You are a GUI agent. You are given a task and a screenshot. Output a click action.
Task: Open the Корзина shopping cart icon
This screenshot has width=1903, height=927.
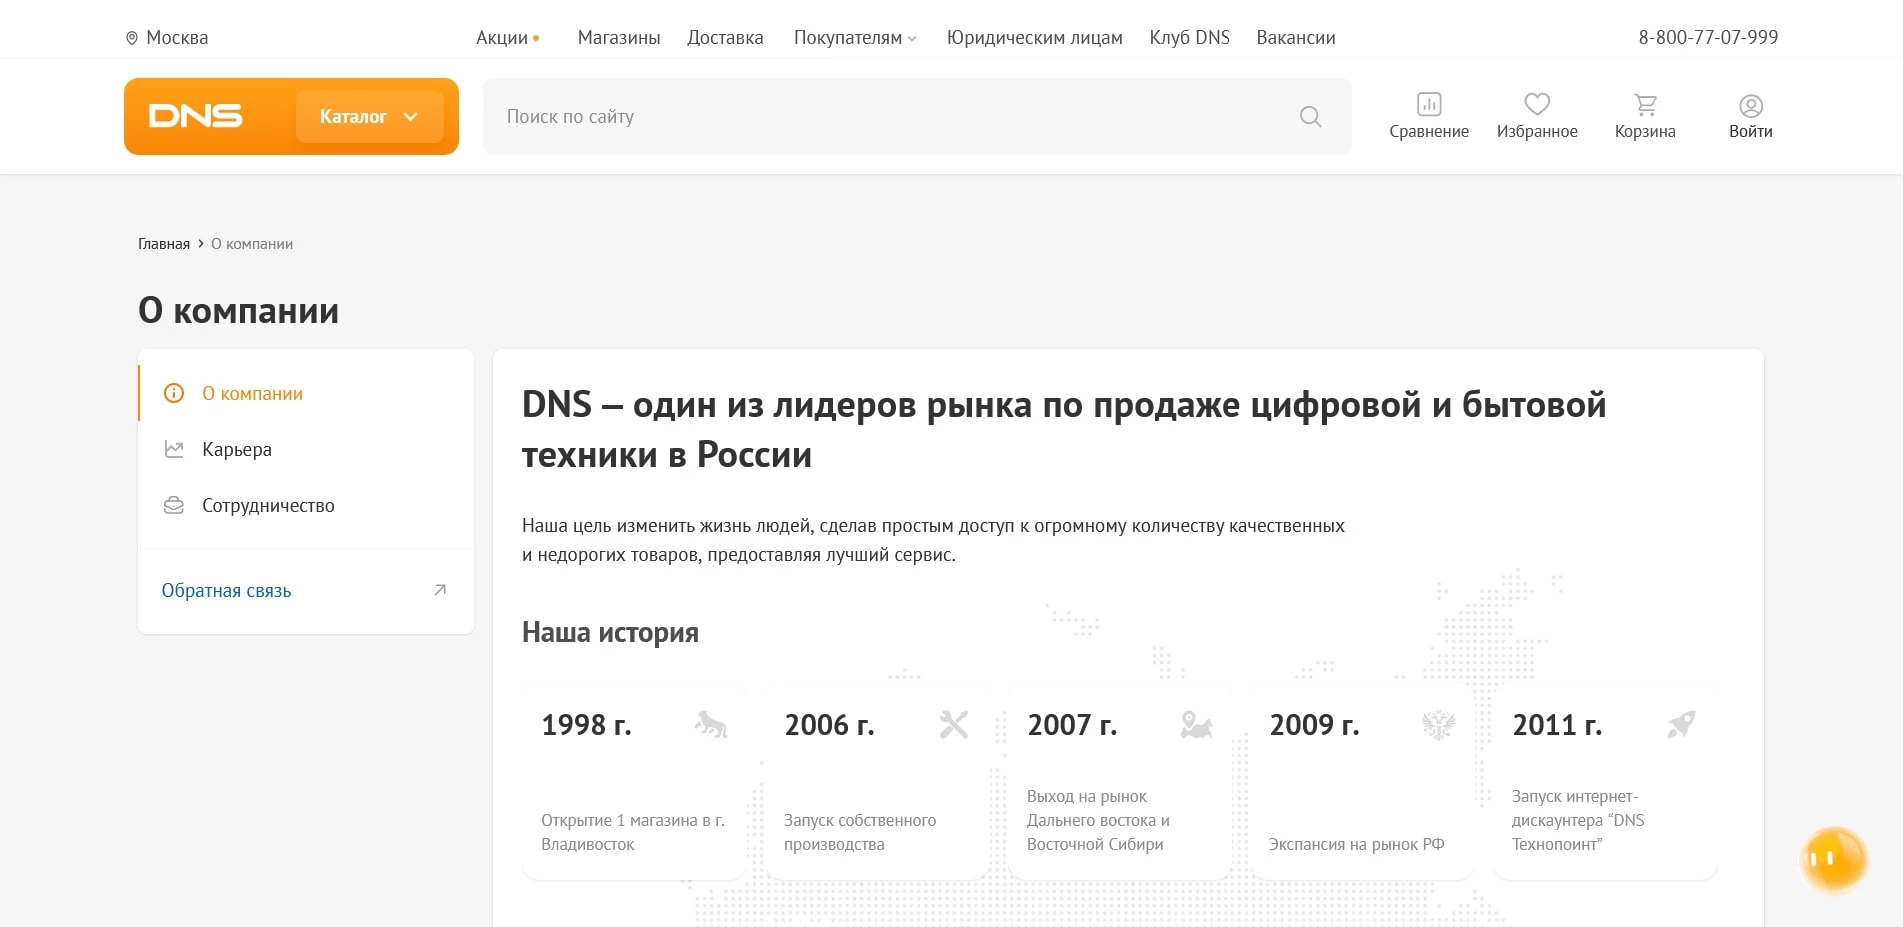pos(1645,103)
